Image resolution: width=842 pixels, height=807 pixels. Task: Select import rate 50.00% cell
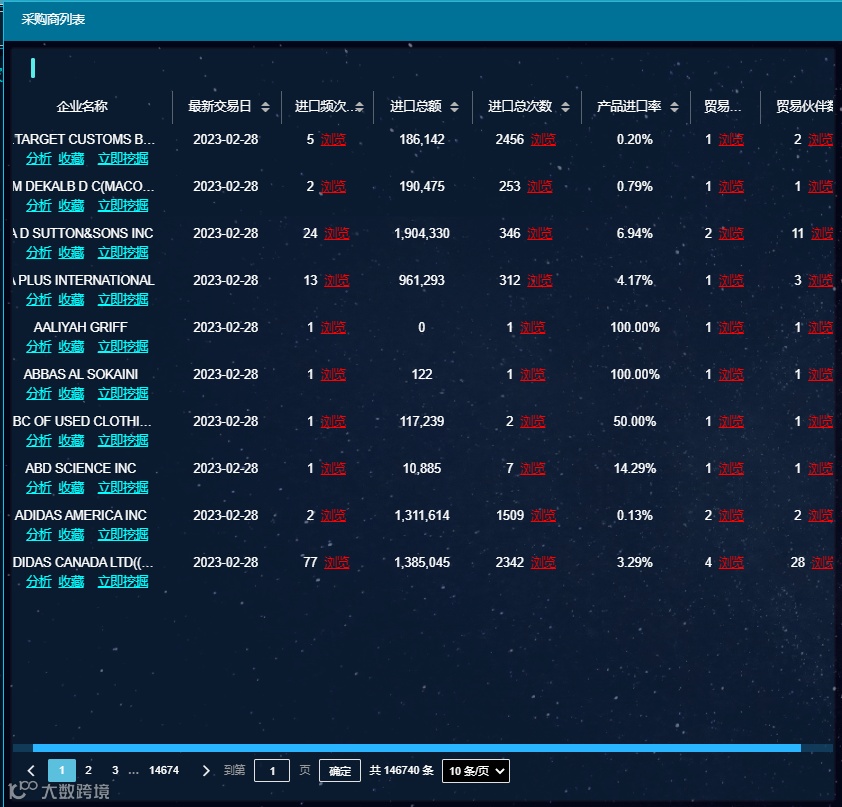pyautogui.click(x=635, y=421)
